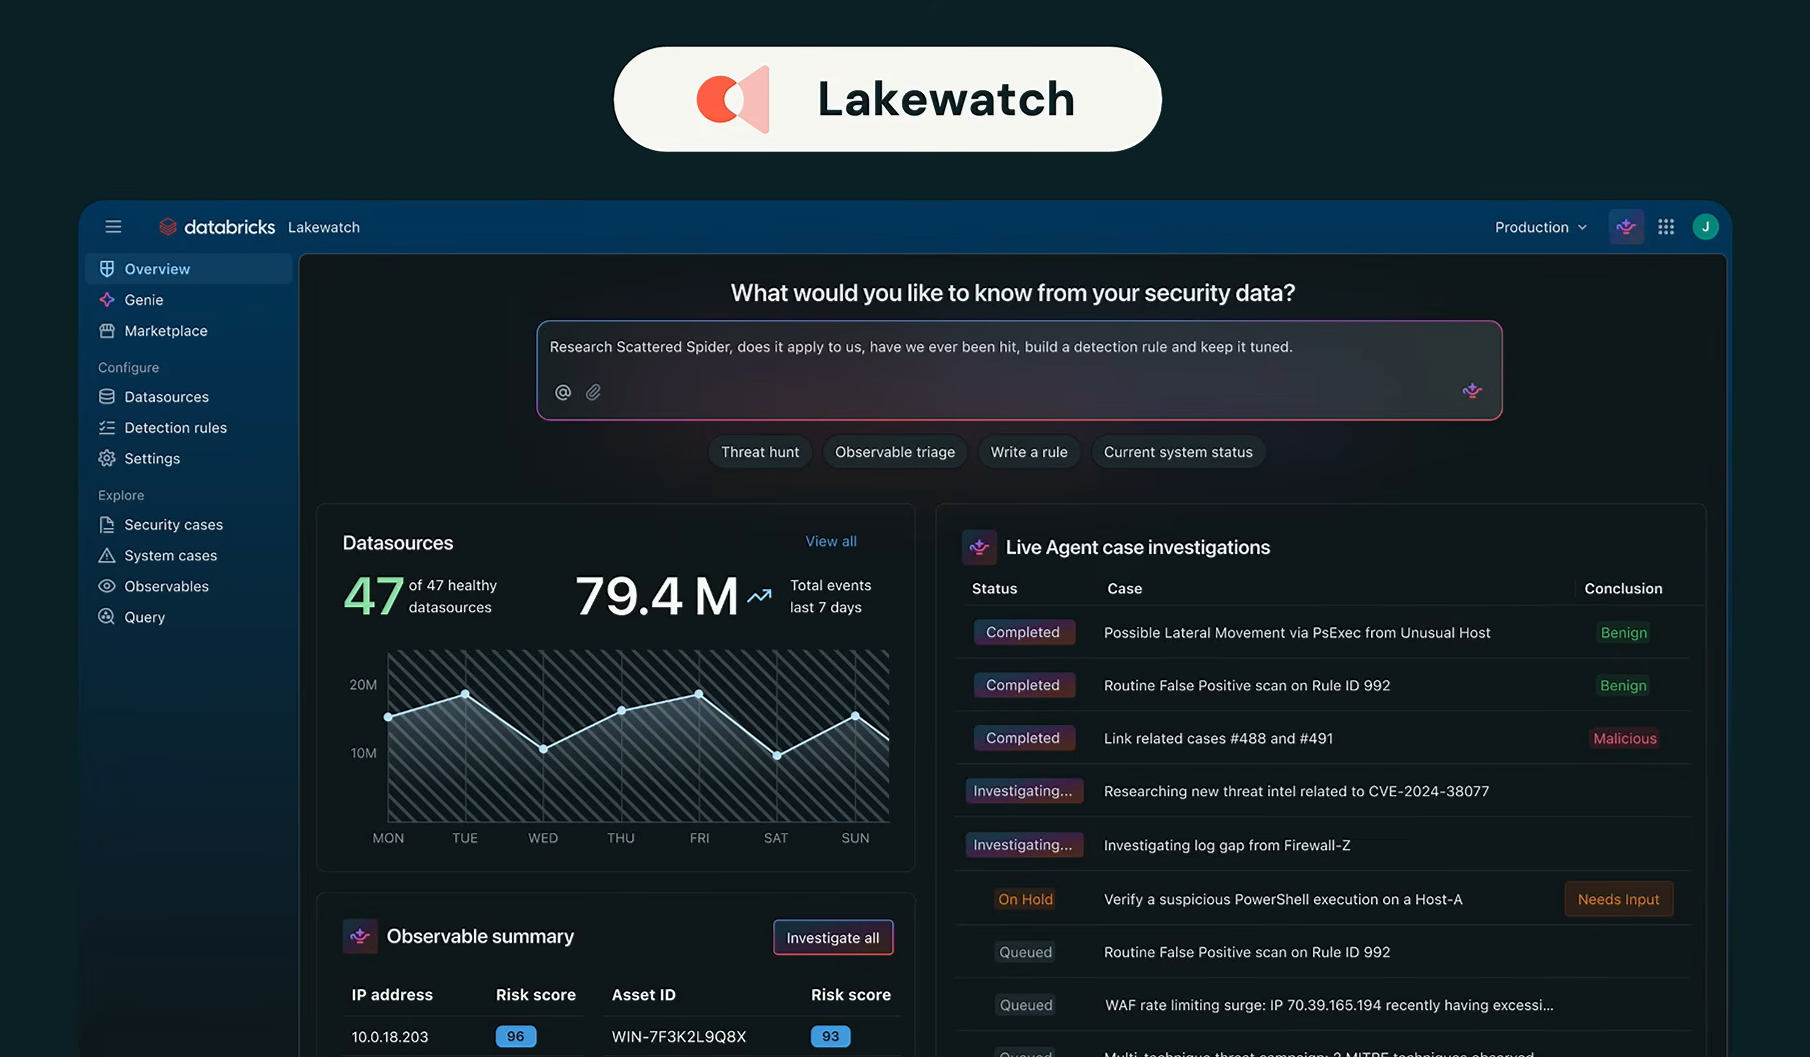Screen dimensions: 1810x1057
Task: Select IP address 10.0.18.203
Action: pos(390,1037)
